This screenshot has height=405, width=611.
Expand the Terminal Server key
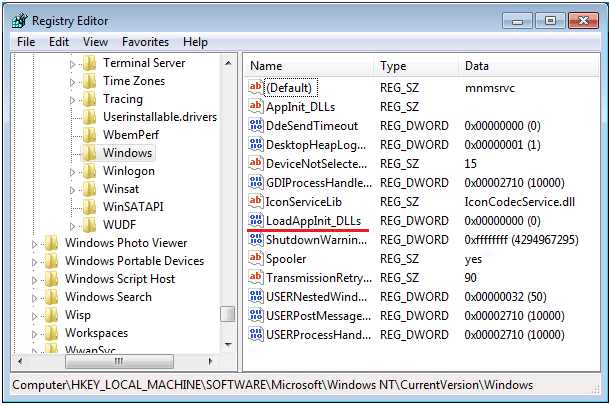[x=72, y=64]
